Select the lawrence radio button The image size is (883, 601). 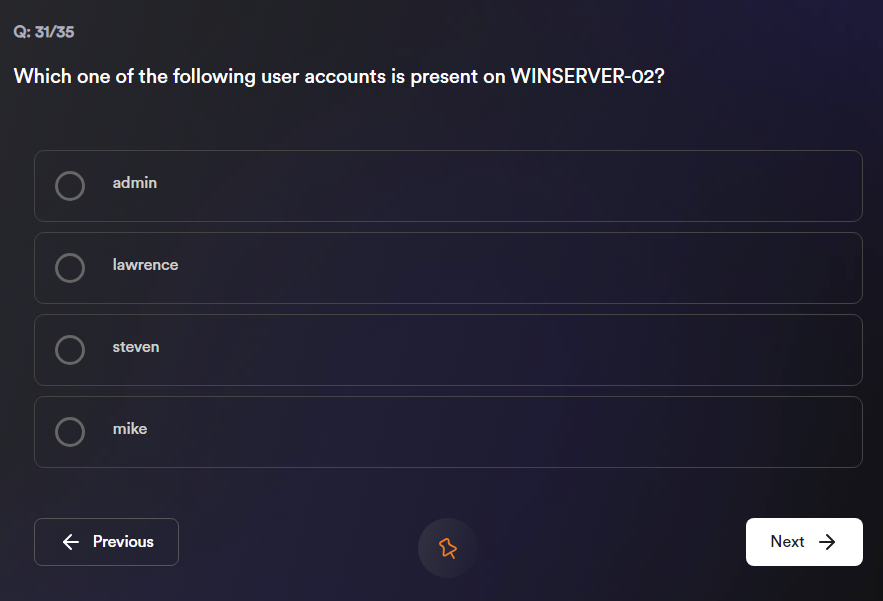(70, 268)
